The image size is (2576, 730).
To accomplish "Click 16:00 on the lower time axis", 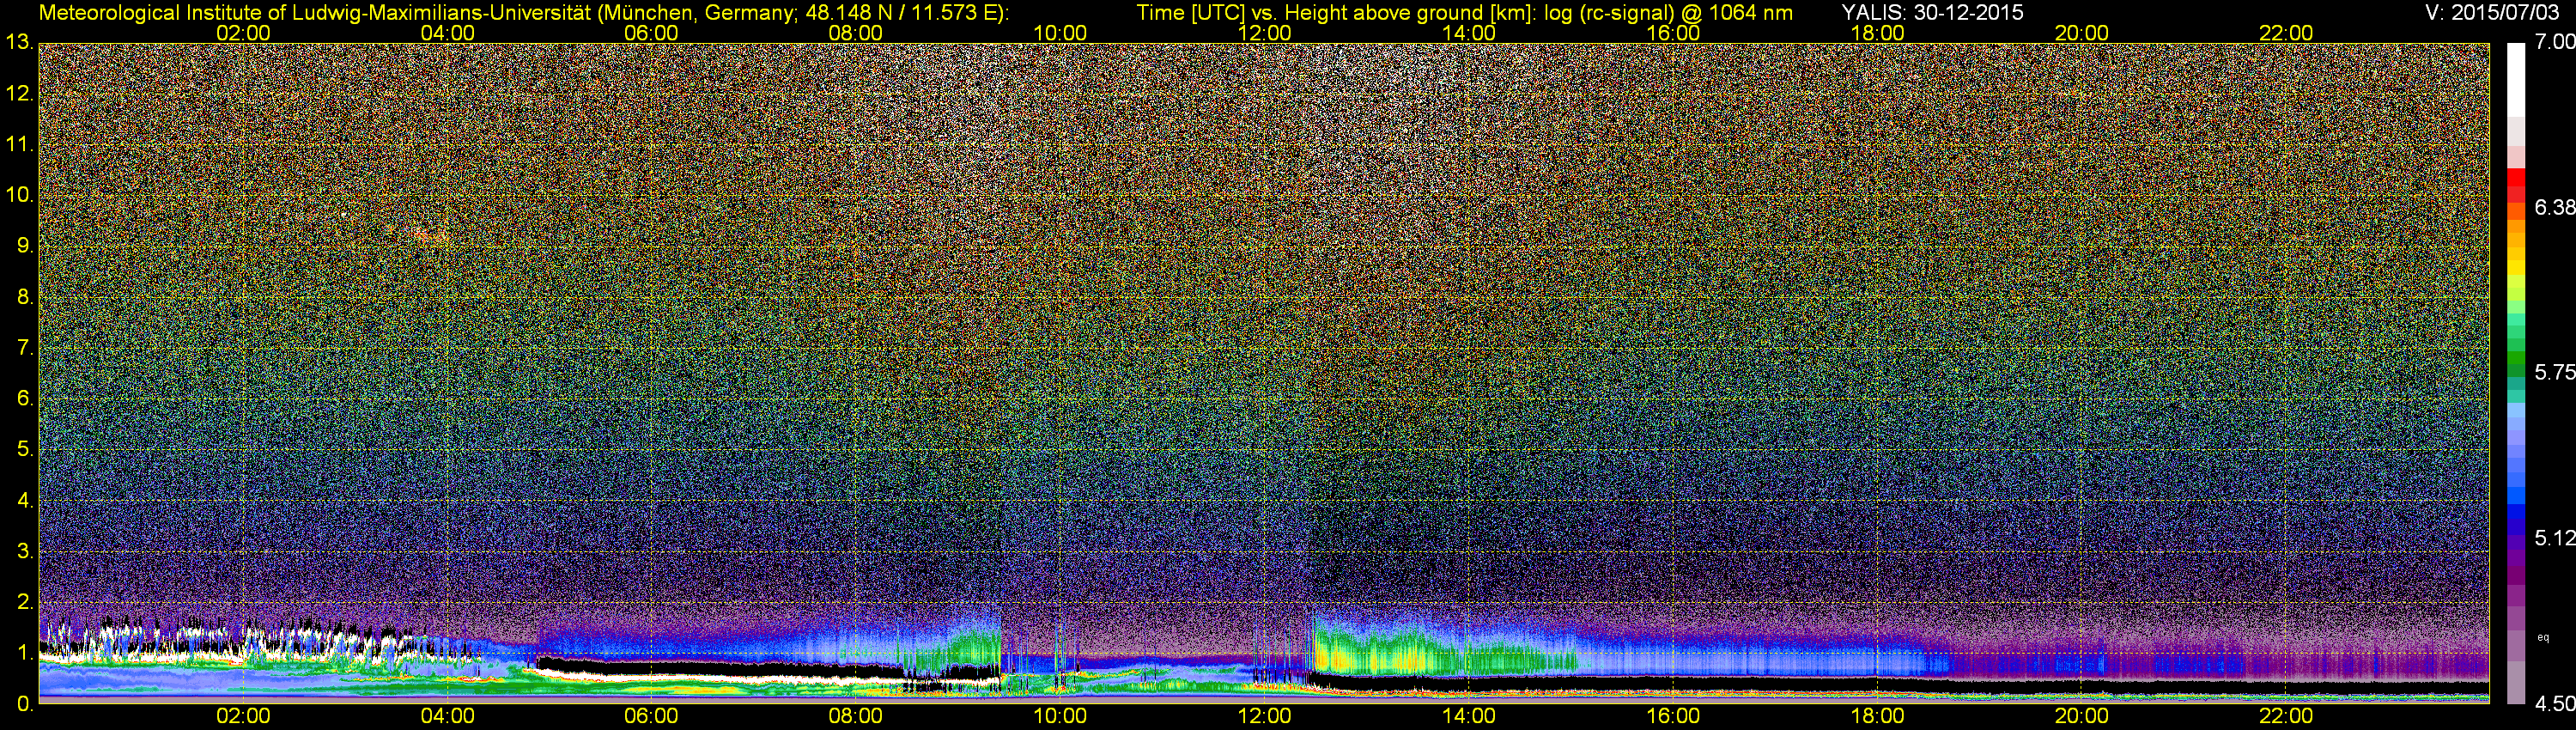I will (x=1673, y=717).
